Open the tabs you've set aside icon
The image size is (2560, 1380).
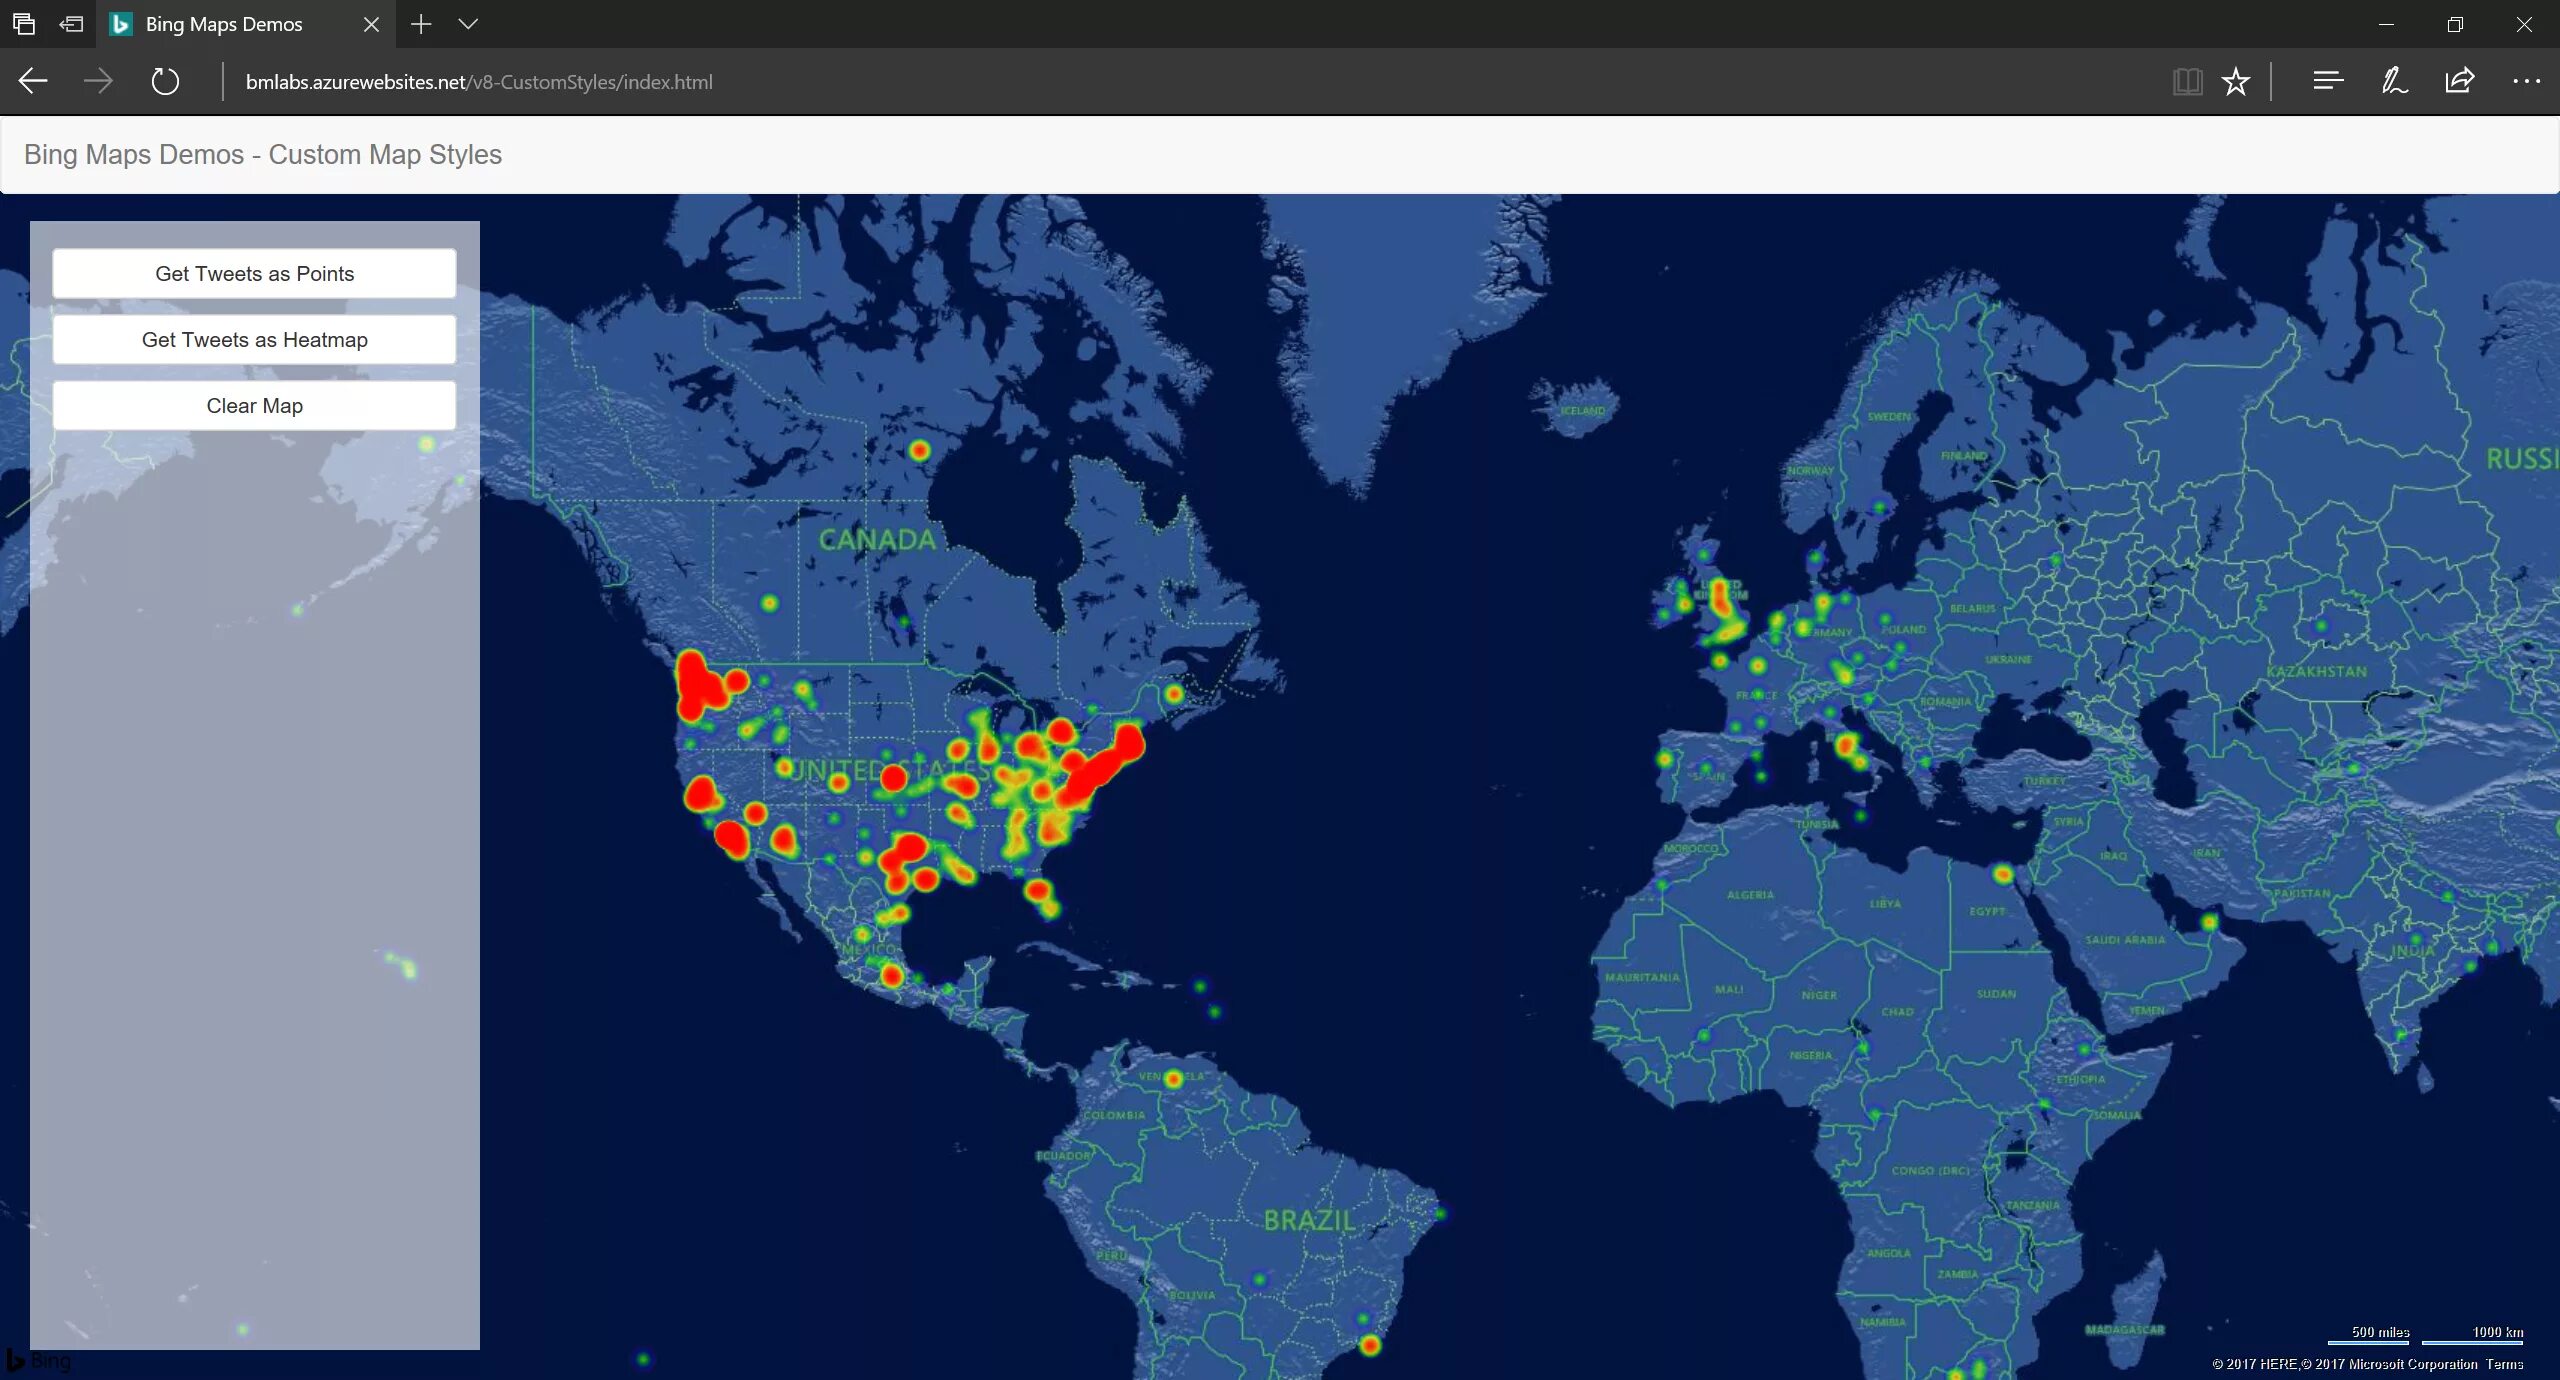pyautogui.click(x=24, y=24)
